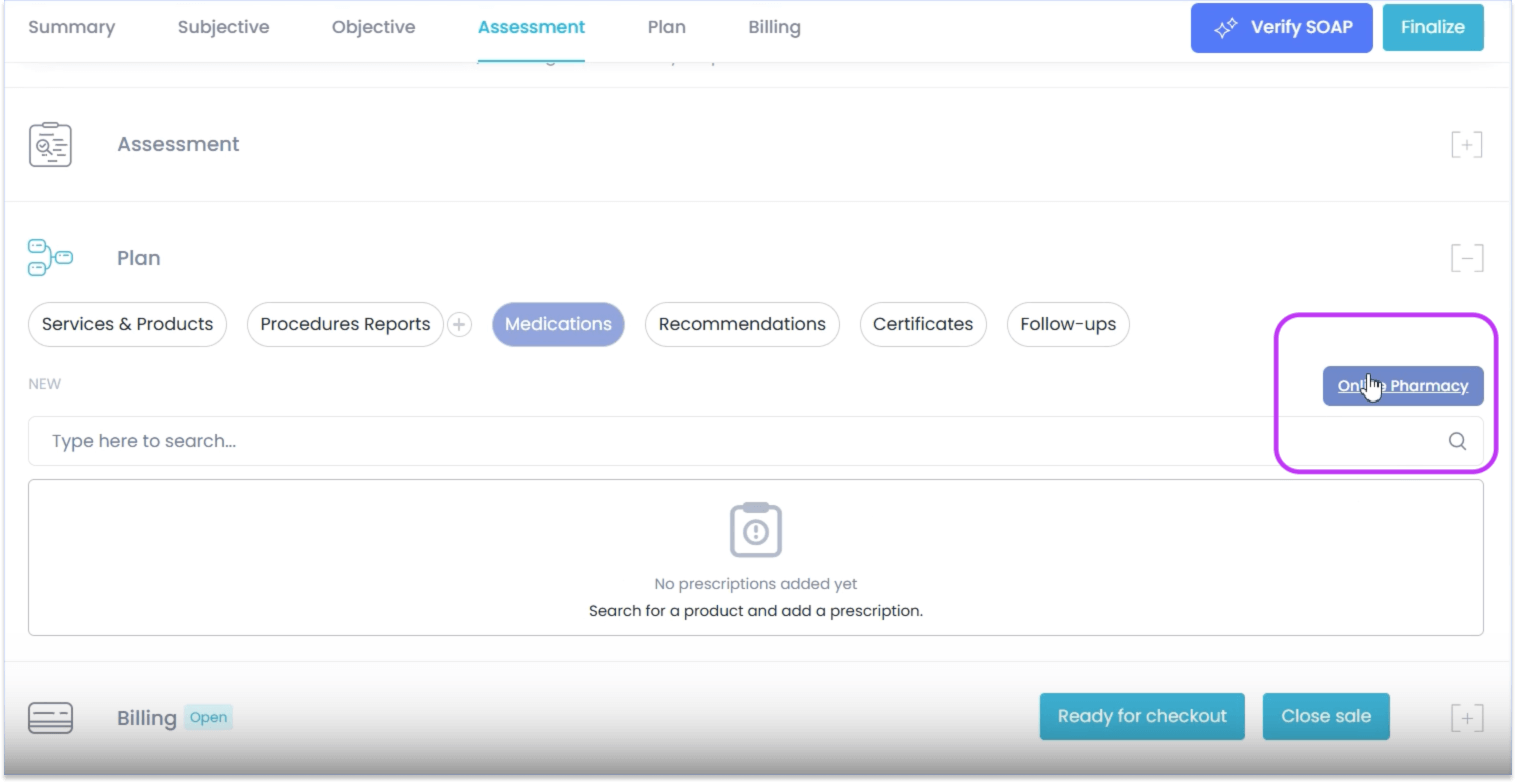Click the Billing credit card icon

(50, 718)
